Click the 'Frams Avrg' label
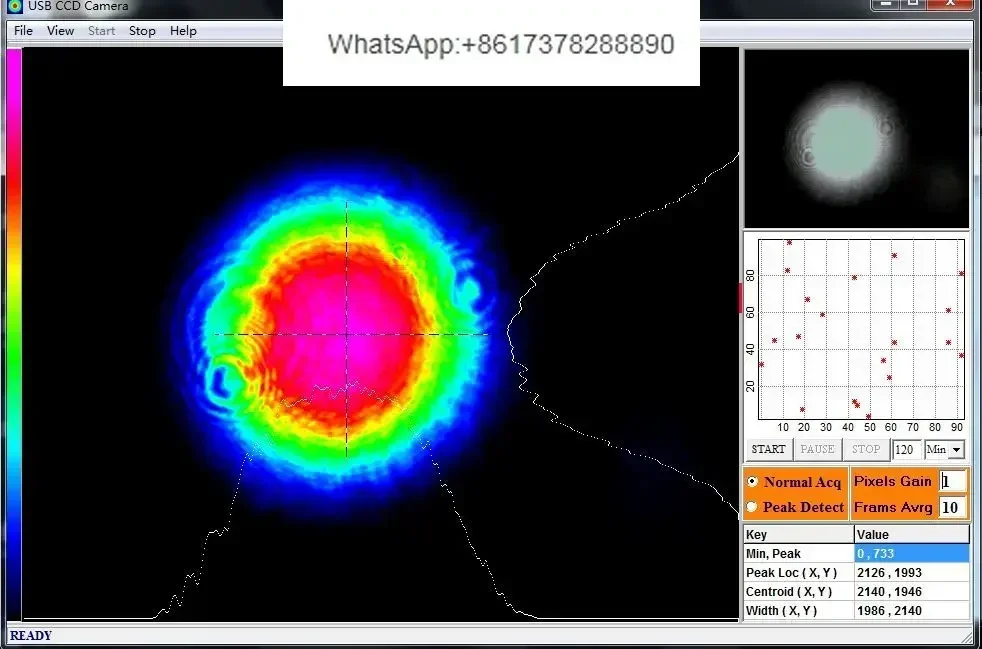The height and width of the screenshot is (649, 982). click(x=893, y=507)
